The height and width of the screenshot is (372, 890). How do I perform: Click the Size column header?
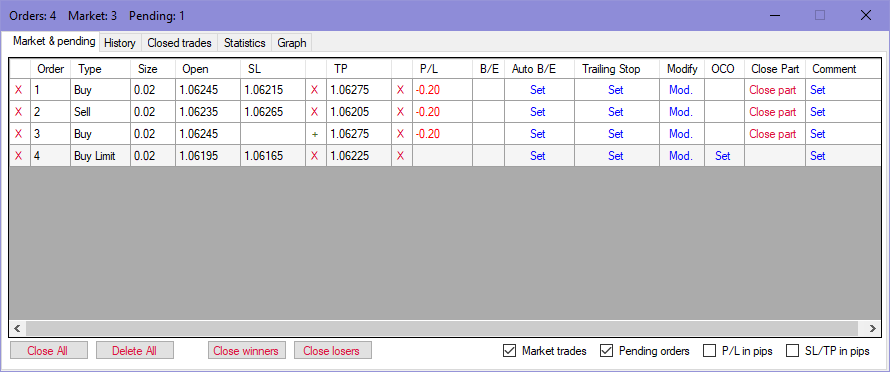pos(153,69)
